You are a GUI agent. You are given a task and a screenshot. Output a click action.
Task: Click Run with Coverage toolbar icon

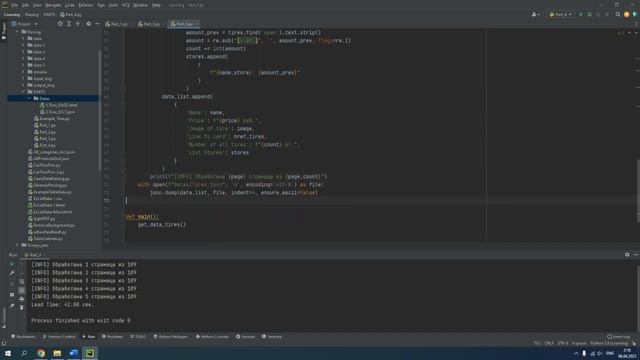[598, 14]
